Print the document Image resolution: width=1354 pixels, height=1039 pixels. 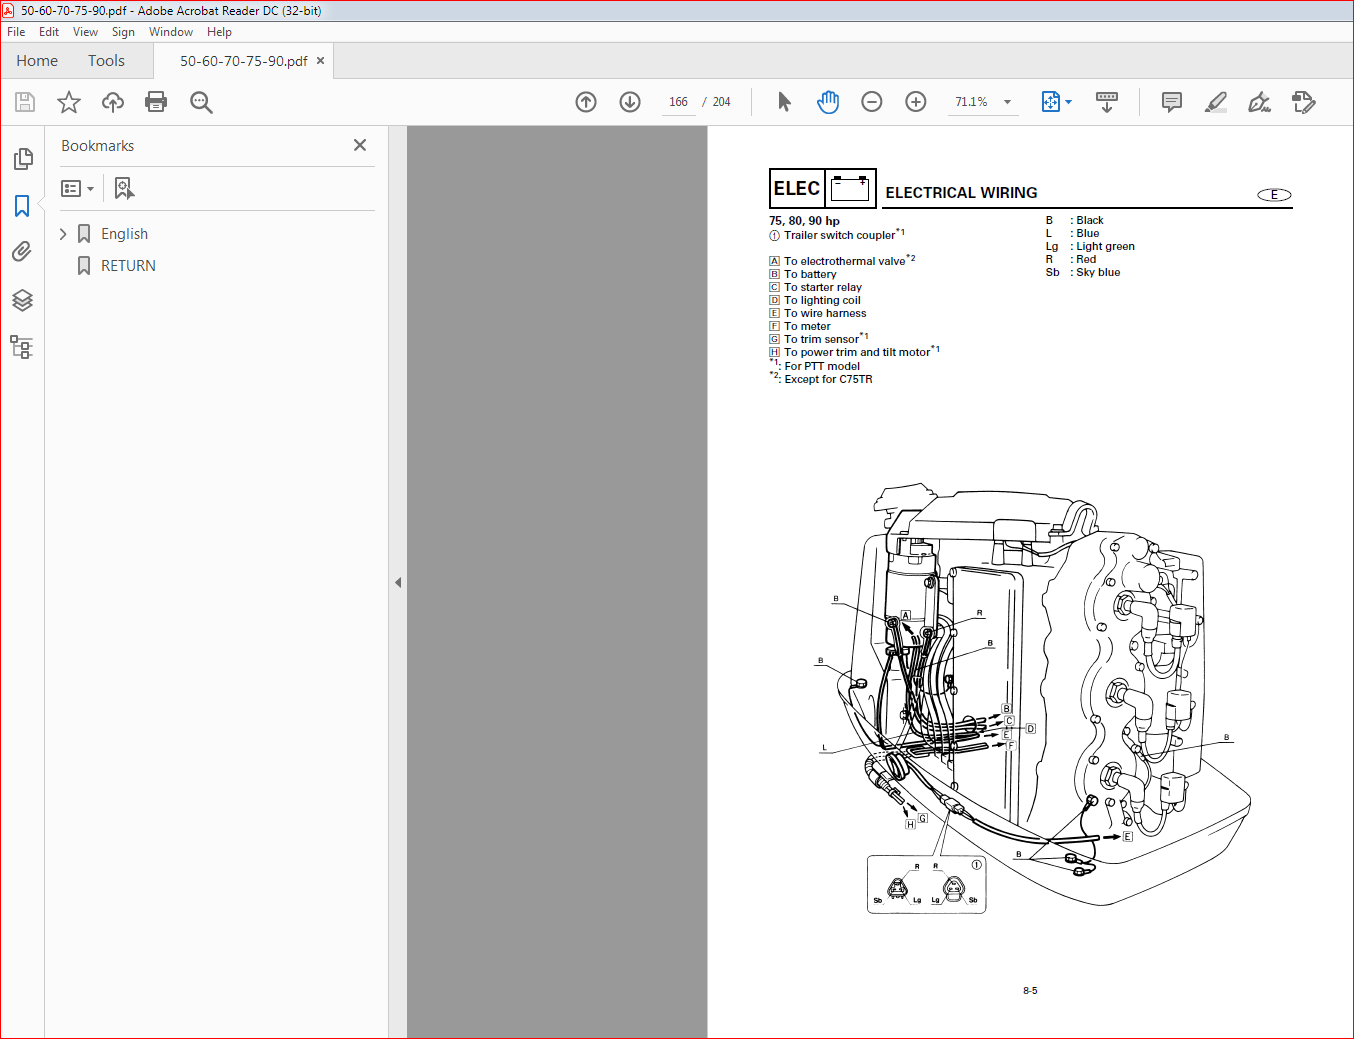tap(156, 102)
